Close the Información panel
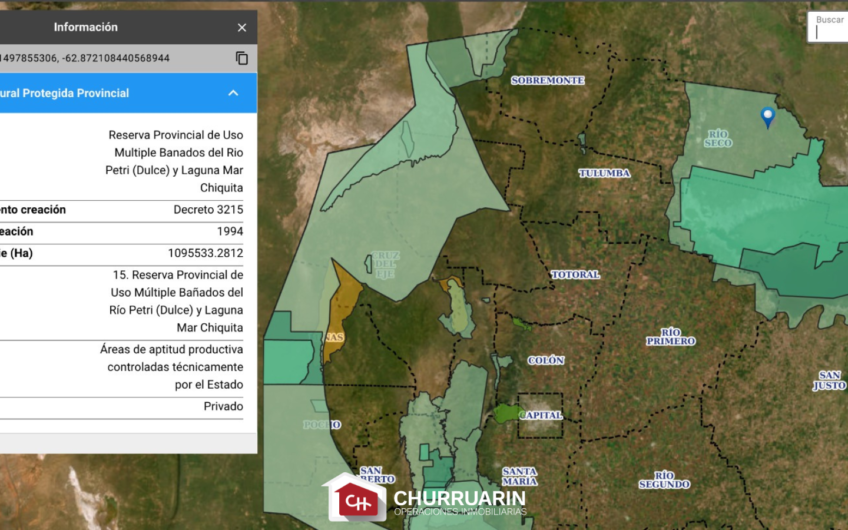 point(242,28)
